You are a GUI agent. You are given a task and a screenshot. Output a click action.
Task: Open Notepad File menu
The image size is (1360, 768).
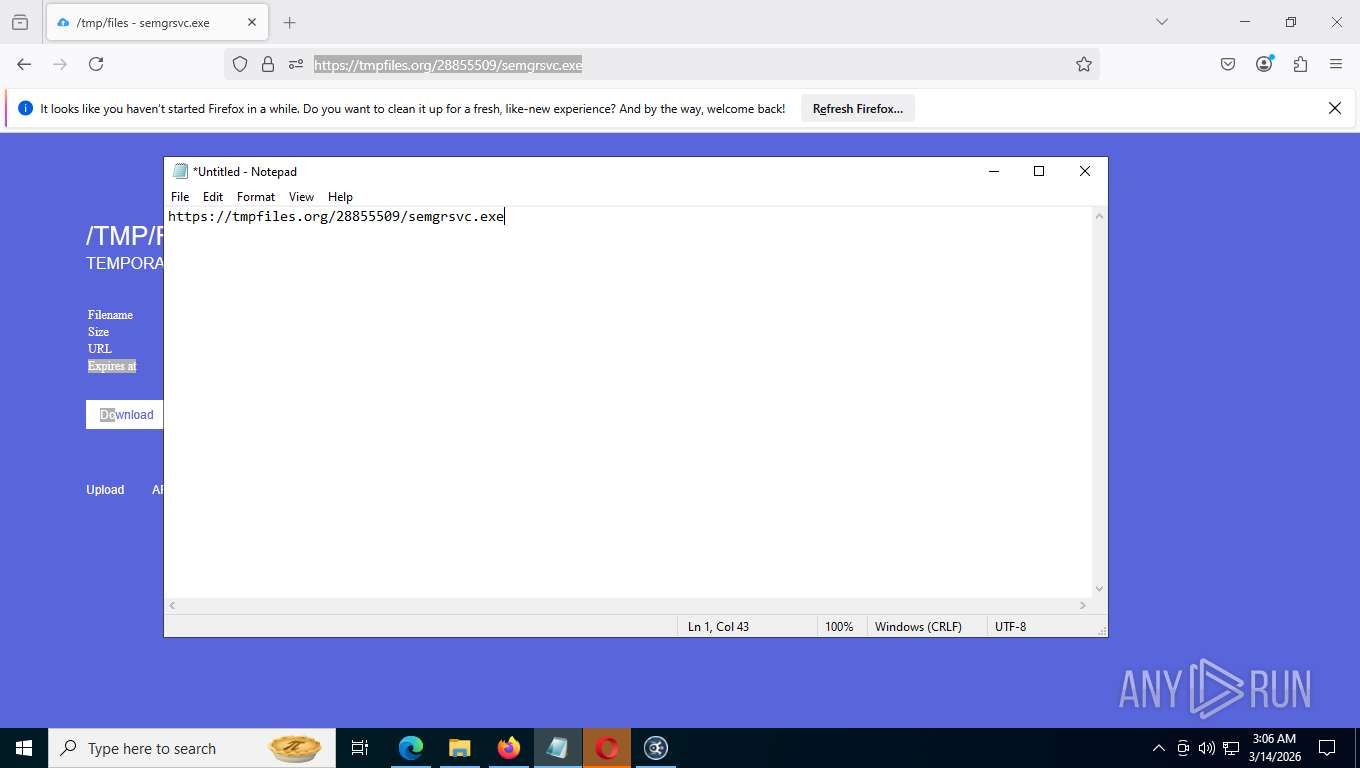point(180,197)
